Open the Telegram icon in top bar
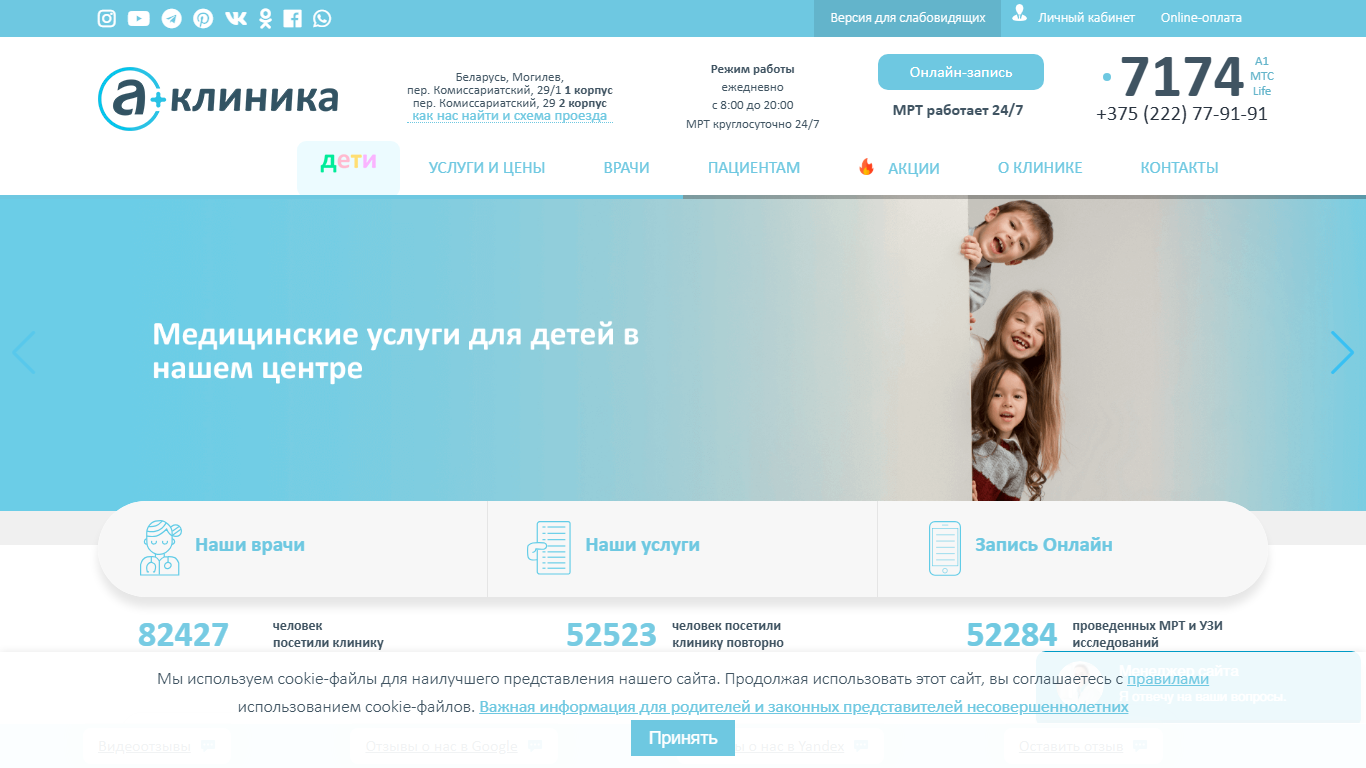 point(171,18)
